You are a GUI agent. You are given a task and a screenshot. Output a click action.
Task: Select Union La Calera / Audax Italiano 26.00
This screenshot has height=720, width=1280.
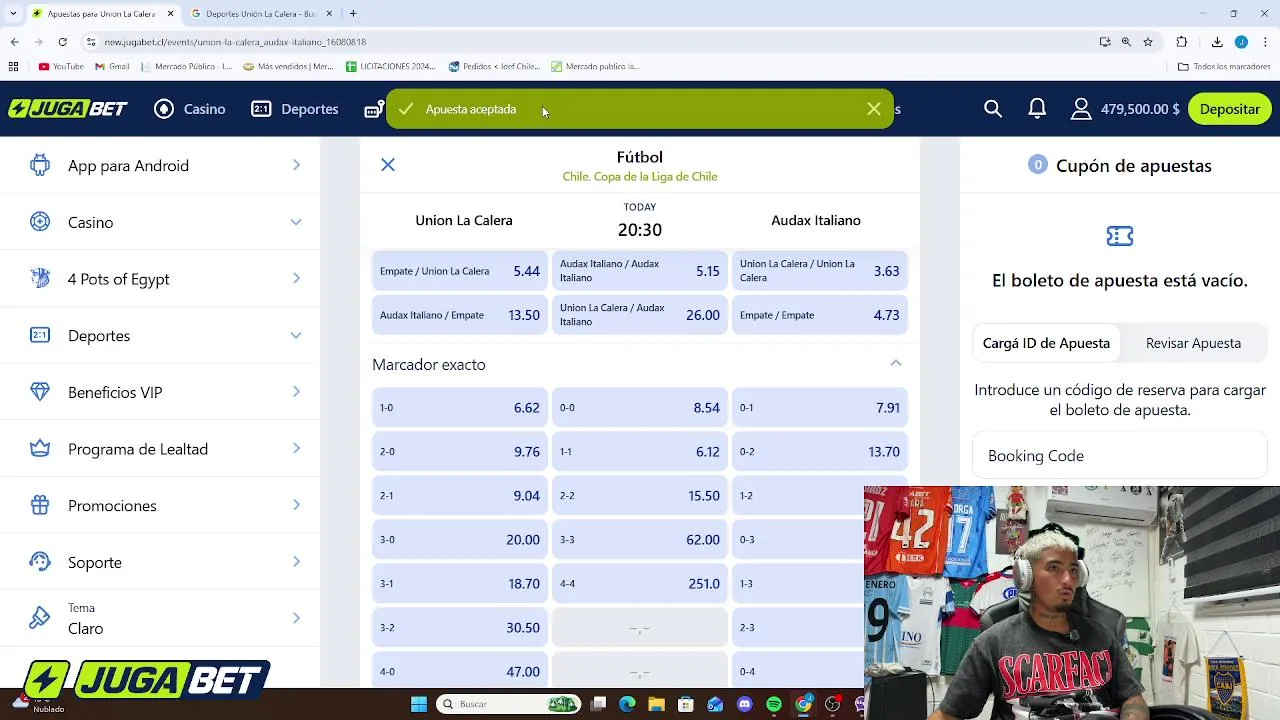click(640, 315)
